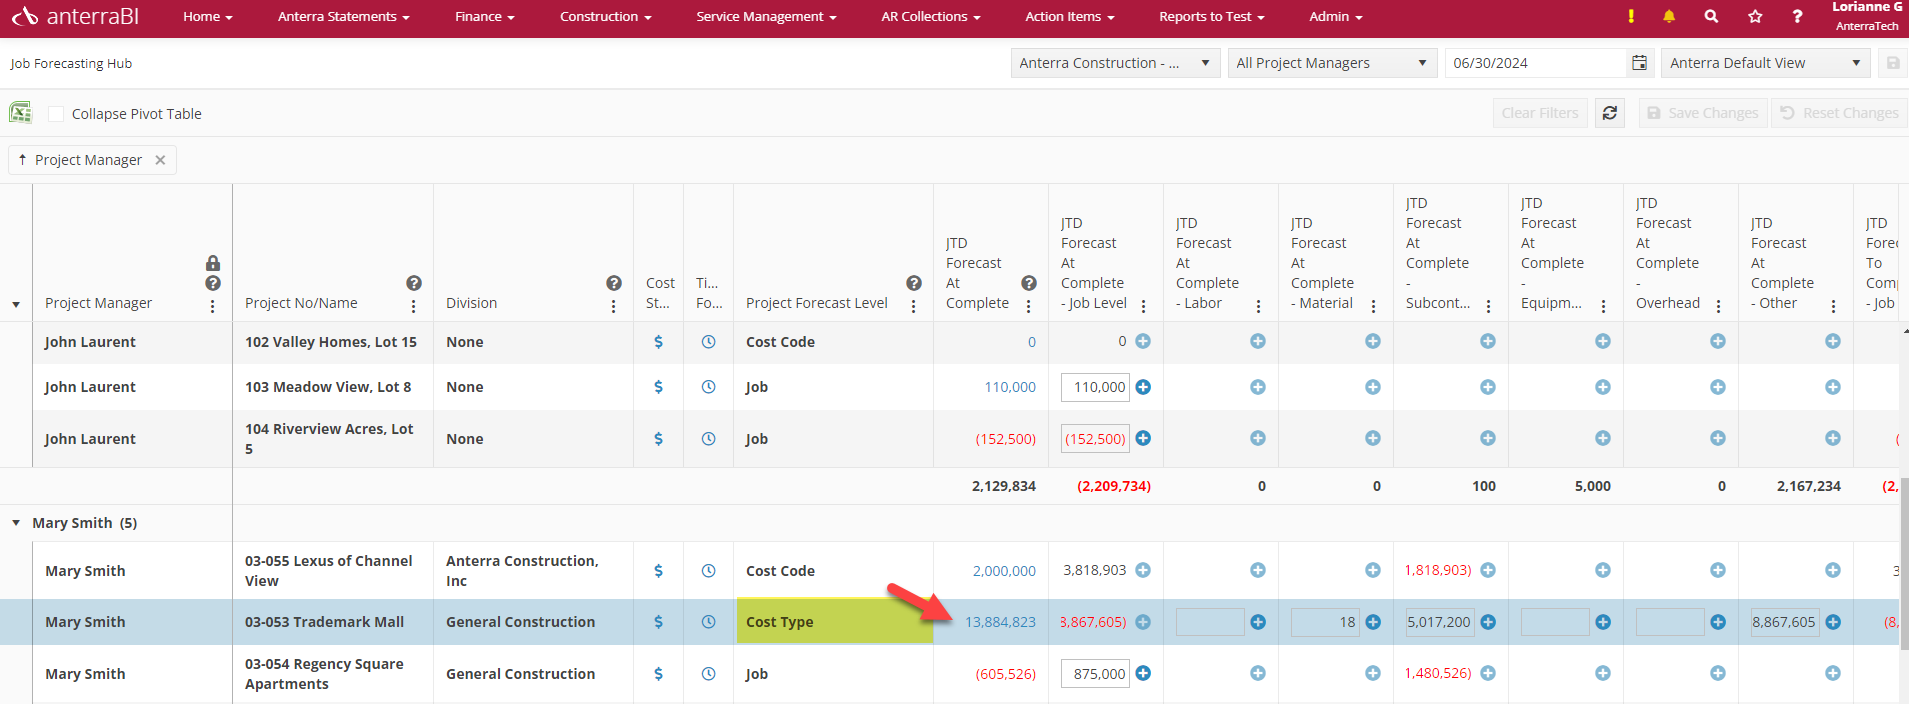Click the 2,000,000 forecast value link

[1004, 571]
